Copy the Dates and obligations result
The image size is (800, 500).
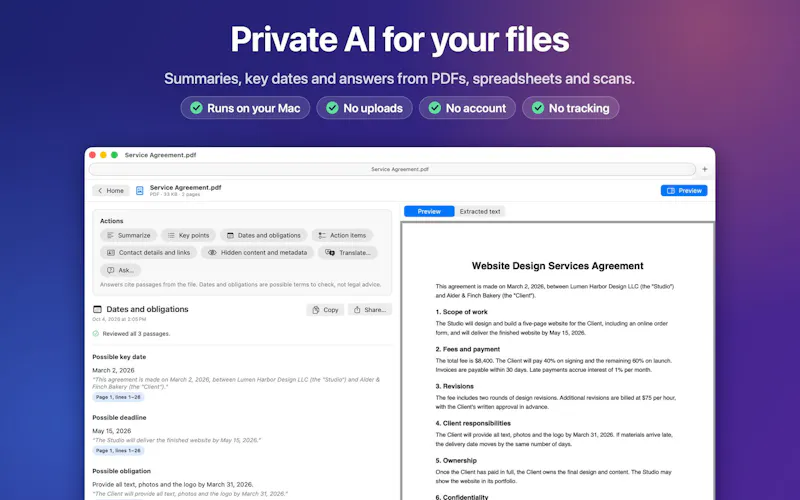pyautogui.click(x=325, y=310)
